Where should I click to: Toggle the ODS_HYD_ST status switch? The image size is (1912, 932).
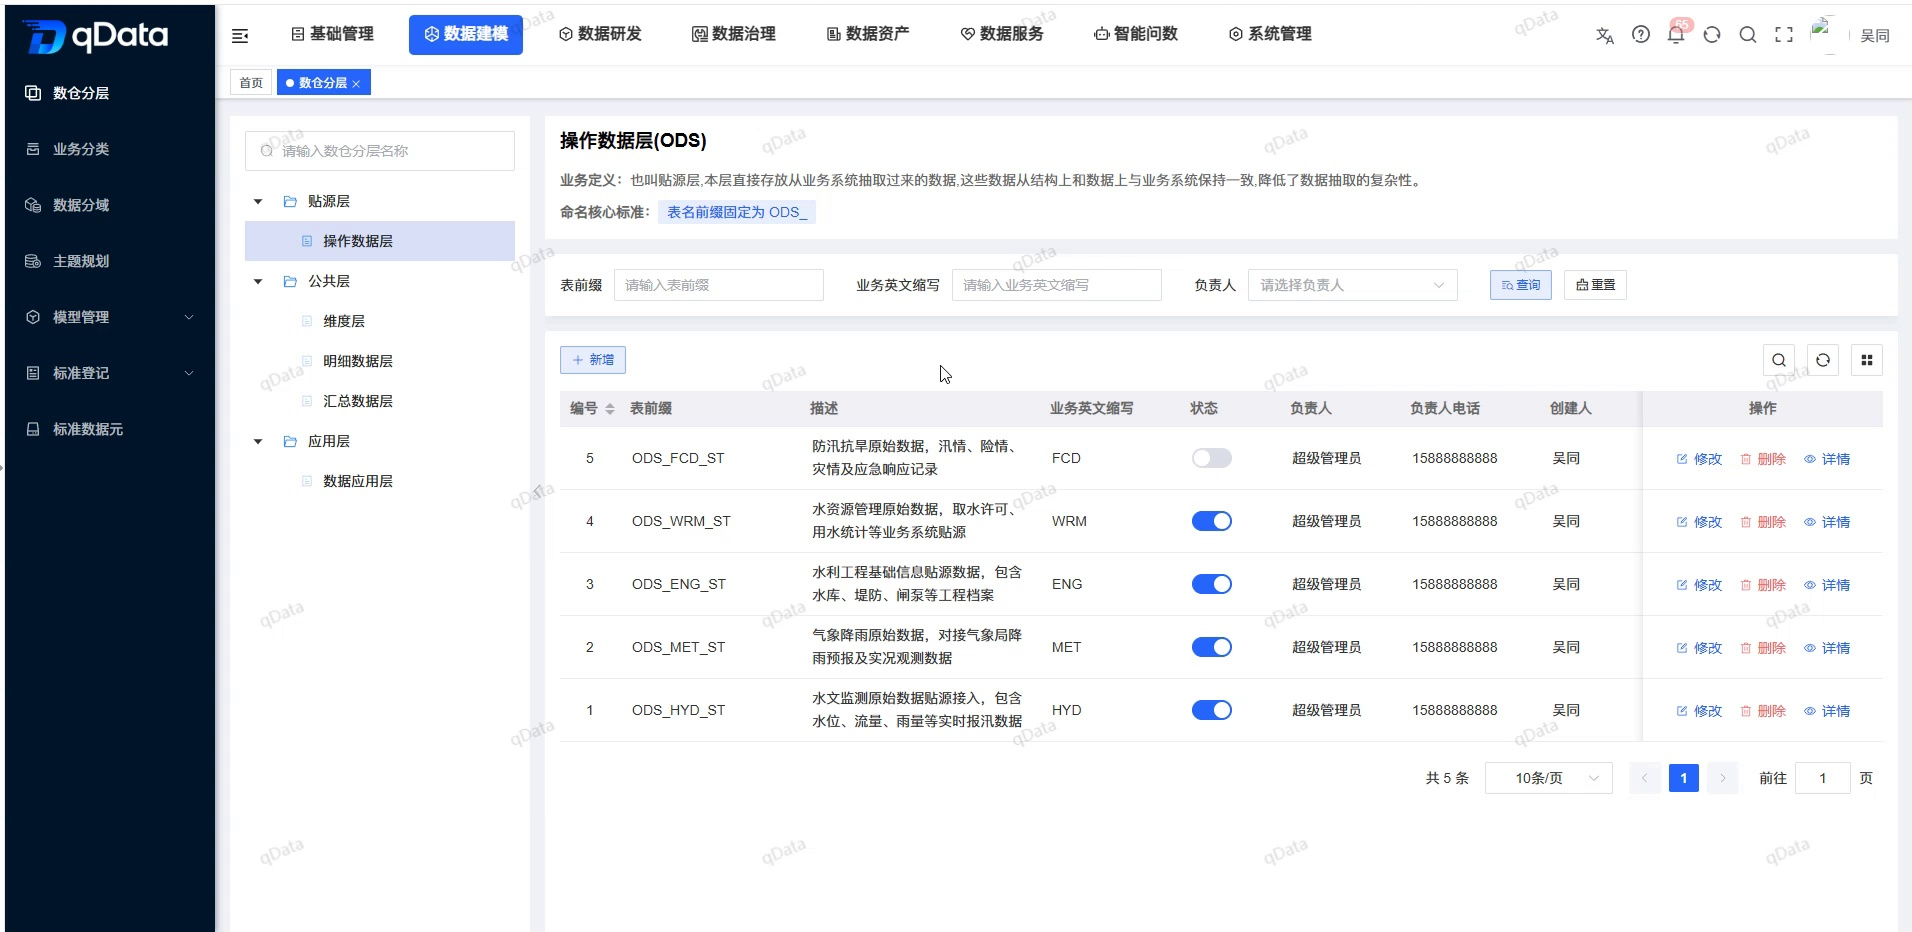(x=1211, y=710)
